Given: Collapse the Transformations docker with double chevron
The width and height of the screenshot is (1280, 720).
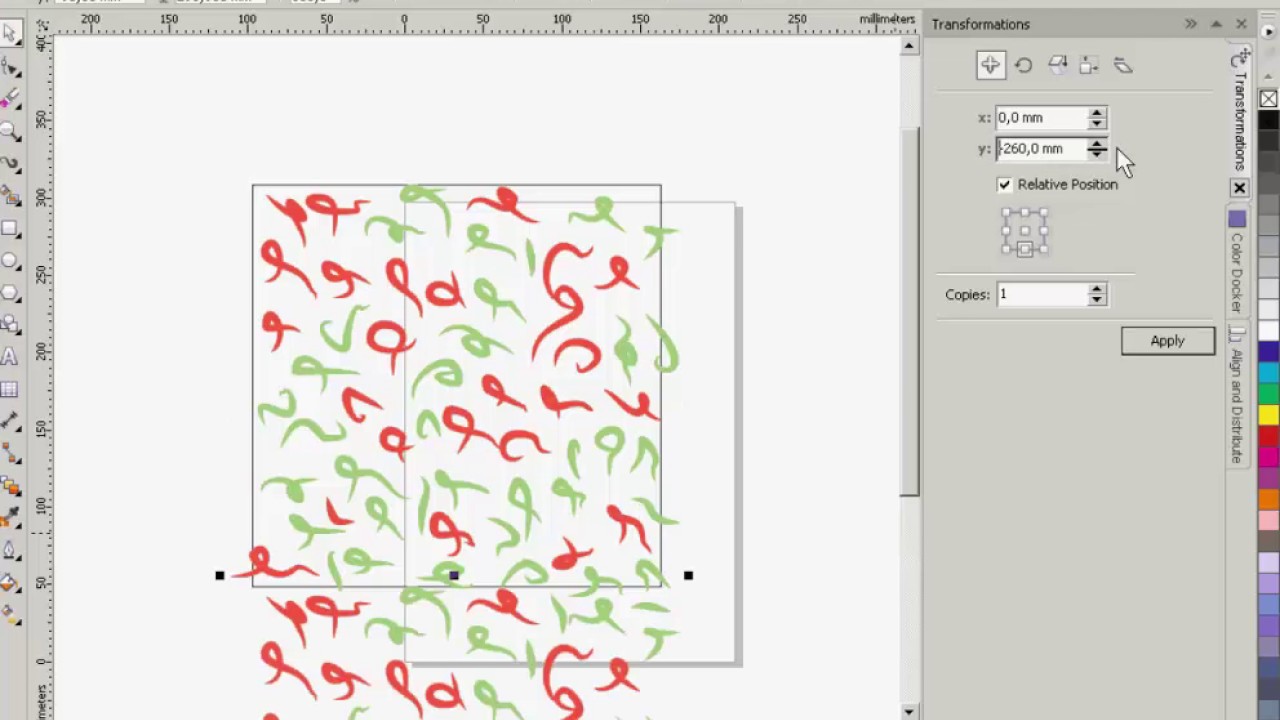Looking at the screenshot, I should pos(1190,24).
